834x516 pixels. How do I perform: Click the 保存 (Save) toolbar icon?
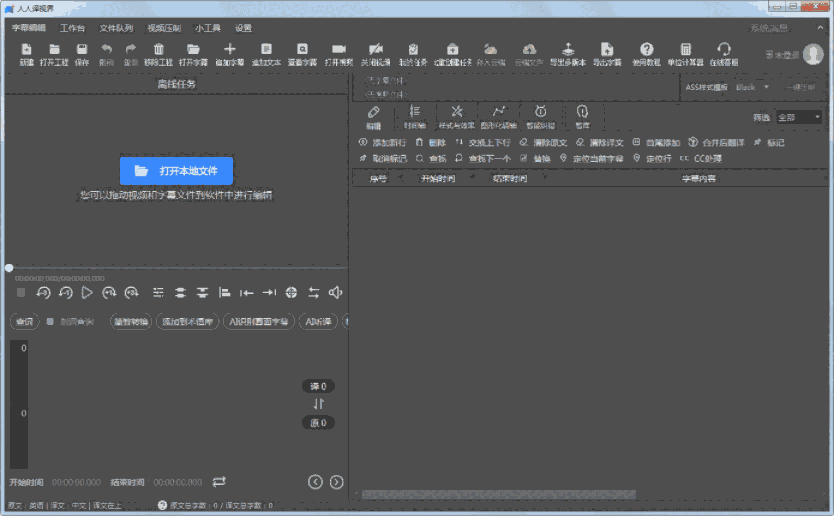[x=82, y=52]
